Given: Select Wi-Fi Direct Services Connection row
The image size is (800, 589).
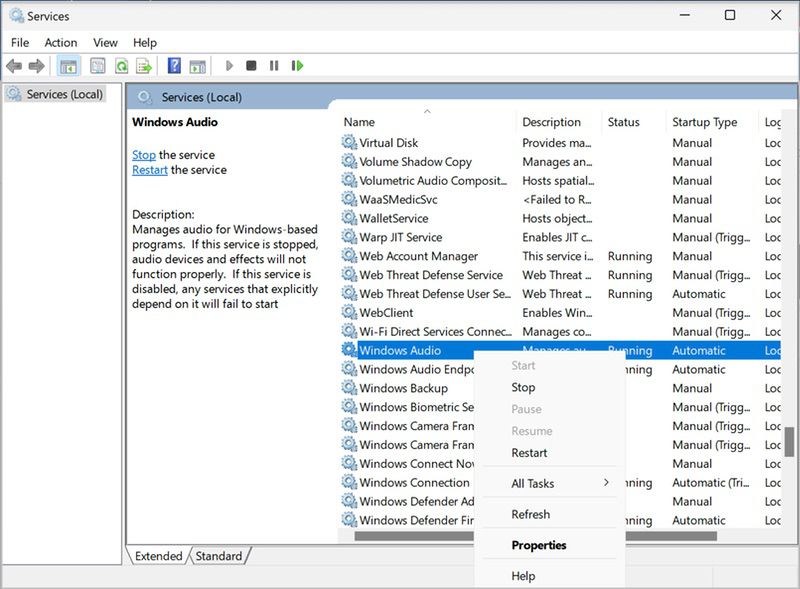Looking at the screenshot, I should click(x=560, y=332).
